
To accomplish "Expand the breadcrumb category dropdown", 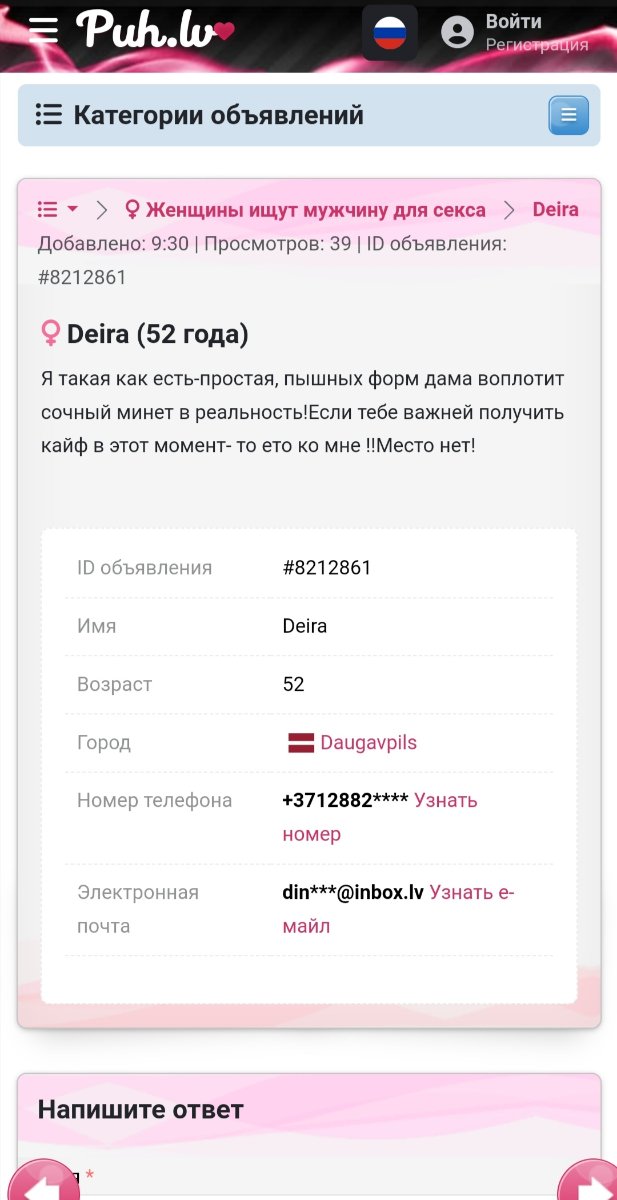I will tap(58, 210).
